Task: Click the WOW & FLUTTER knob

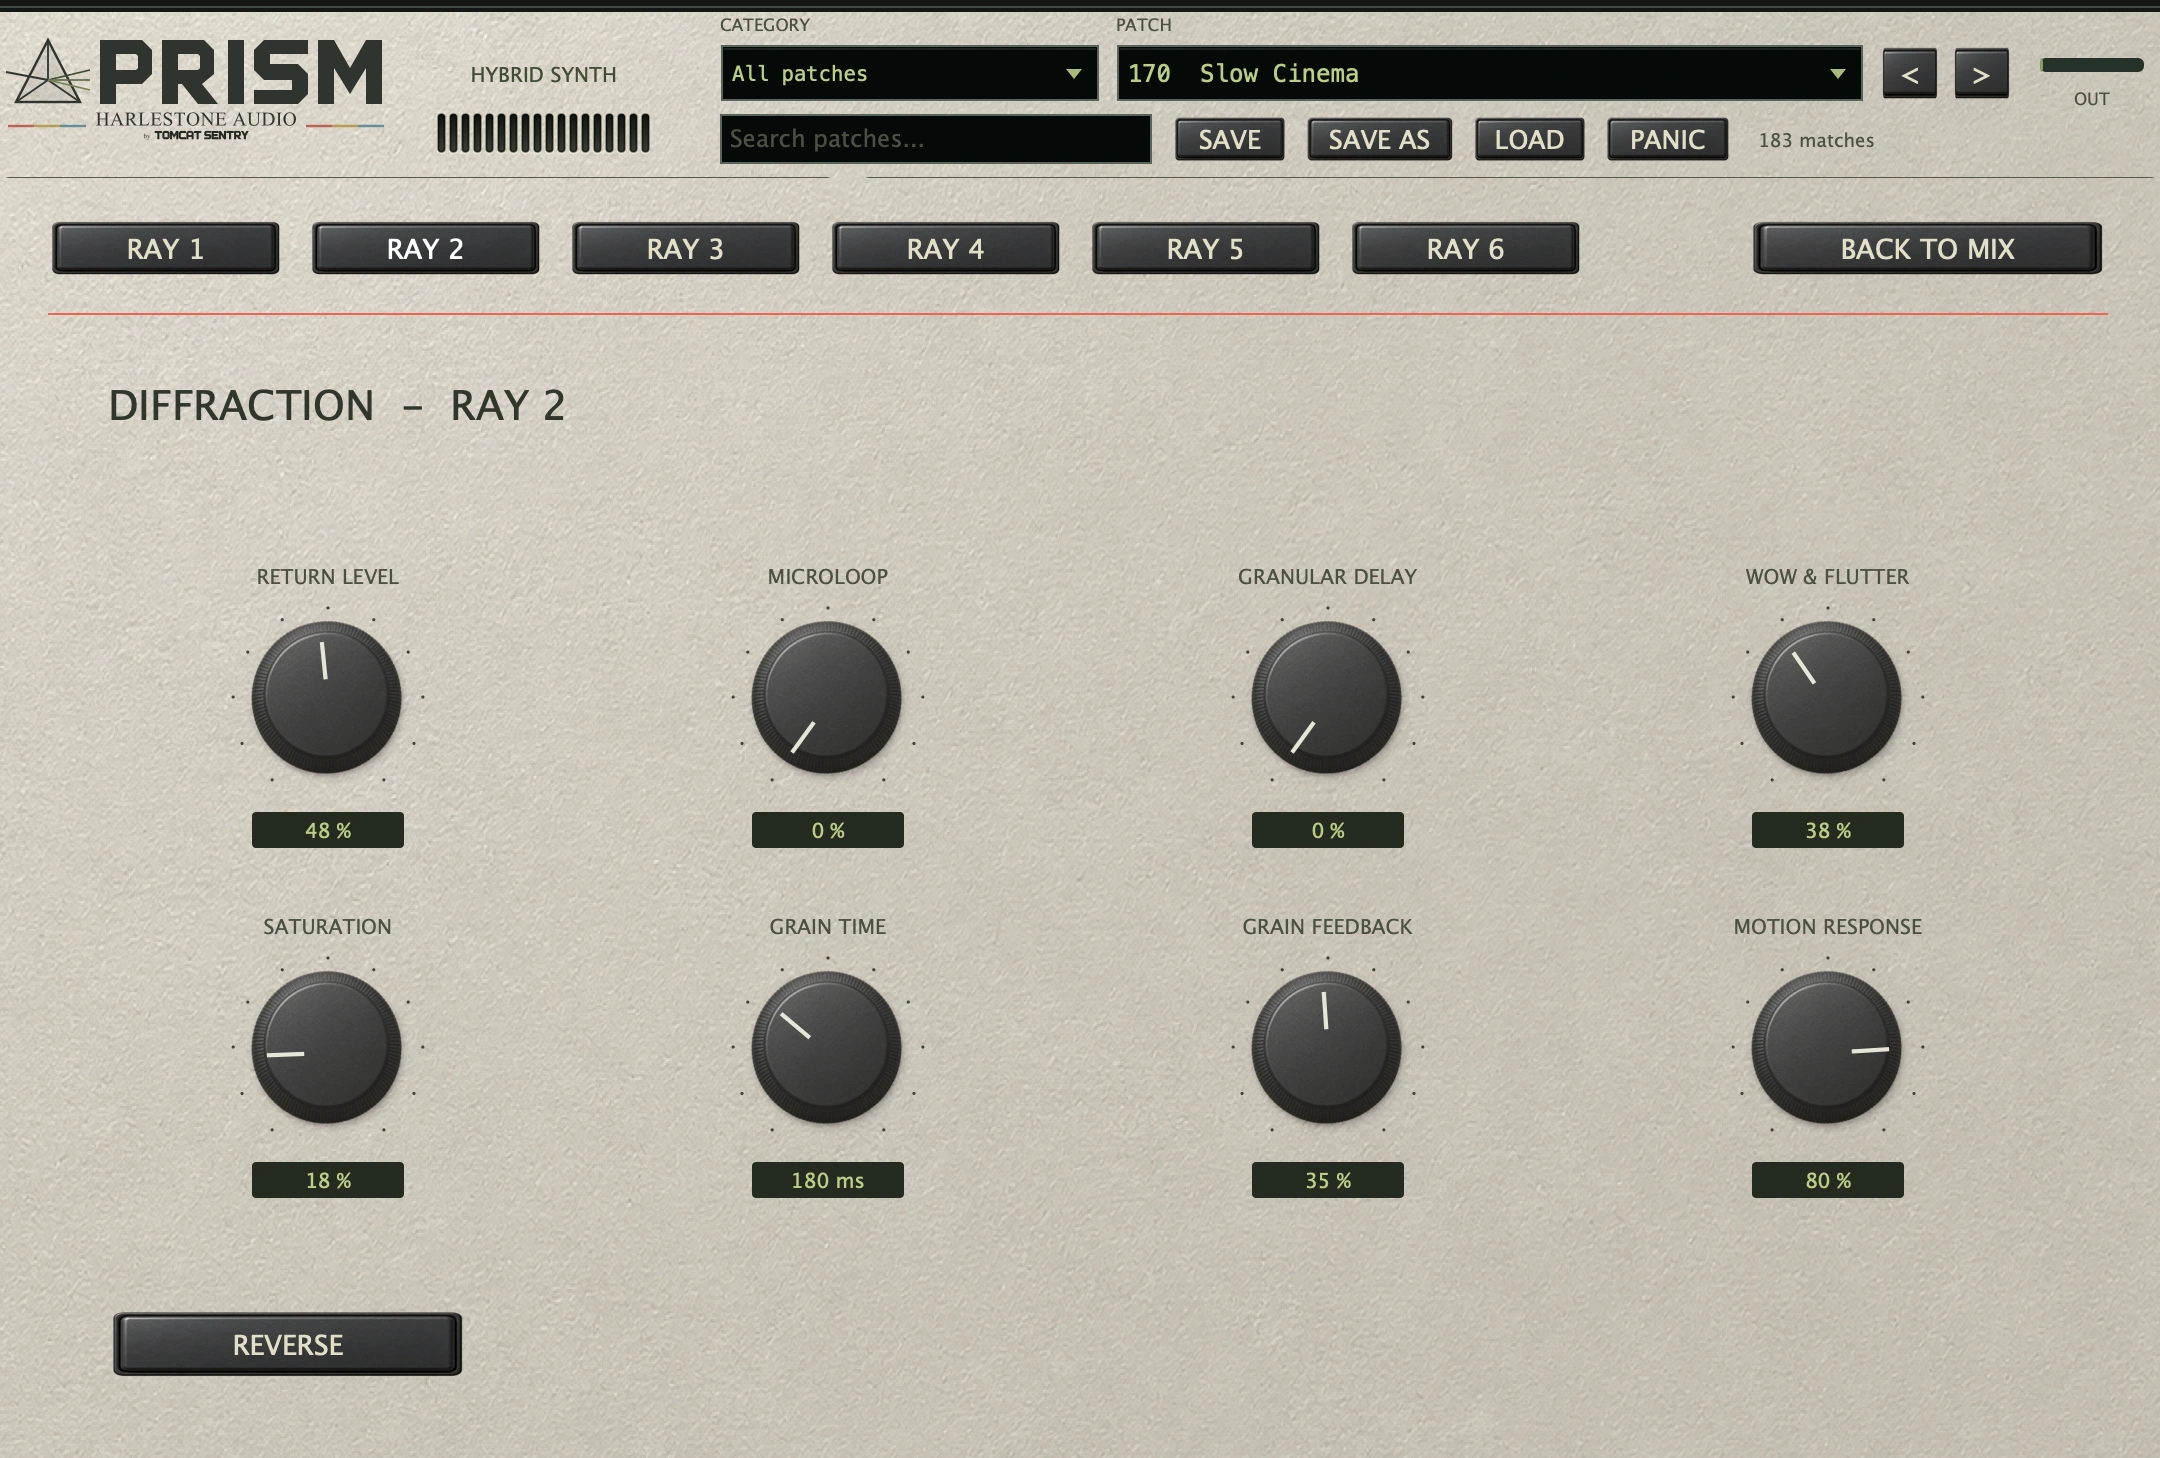Action: [x=1826, y=697]
